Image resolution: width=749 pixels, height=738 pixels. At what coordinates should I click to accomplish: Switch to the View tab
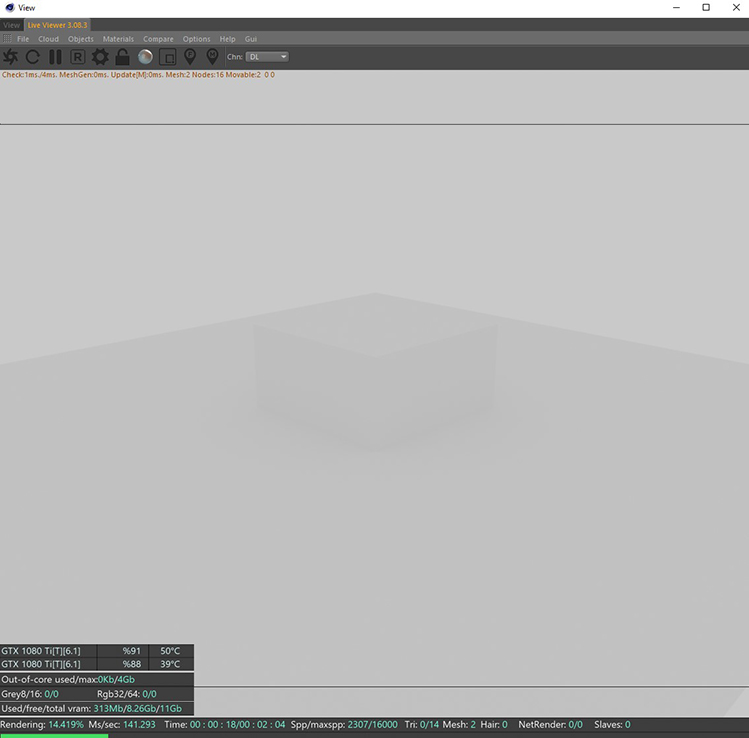tap(11, 25)
